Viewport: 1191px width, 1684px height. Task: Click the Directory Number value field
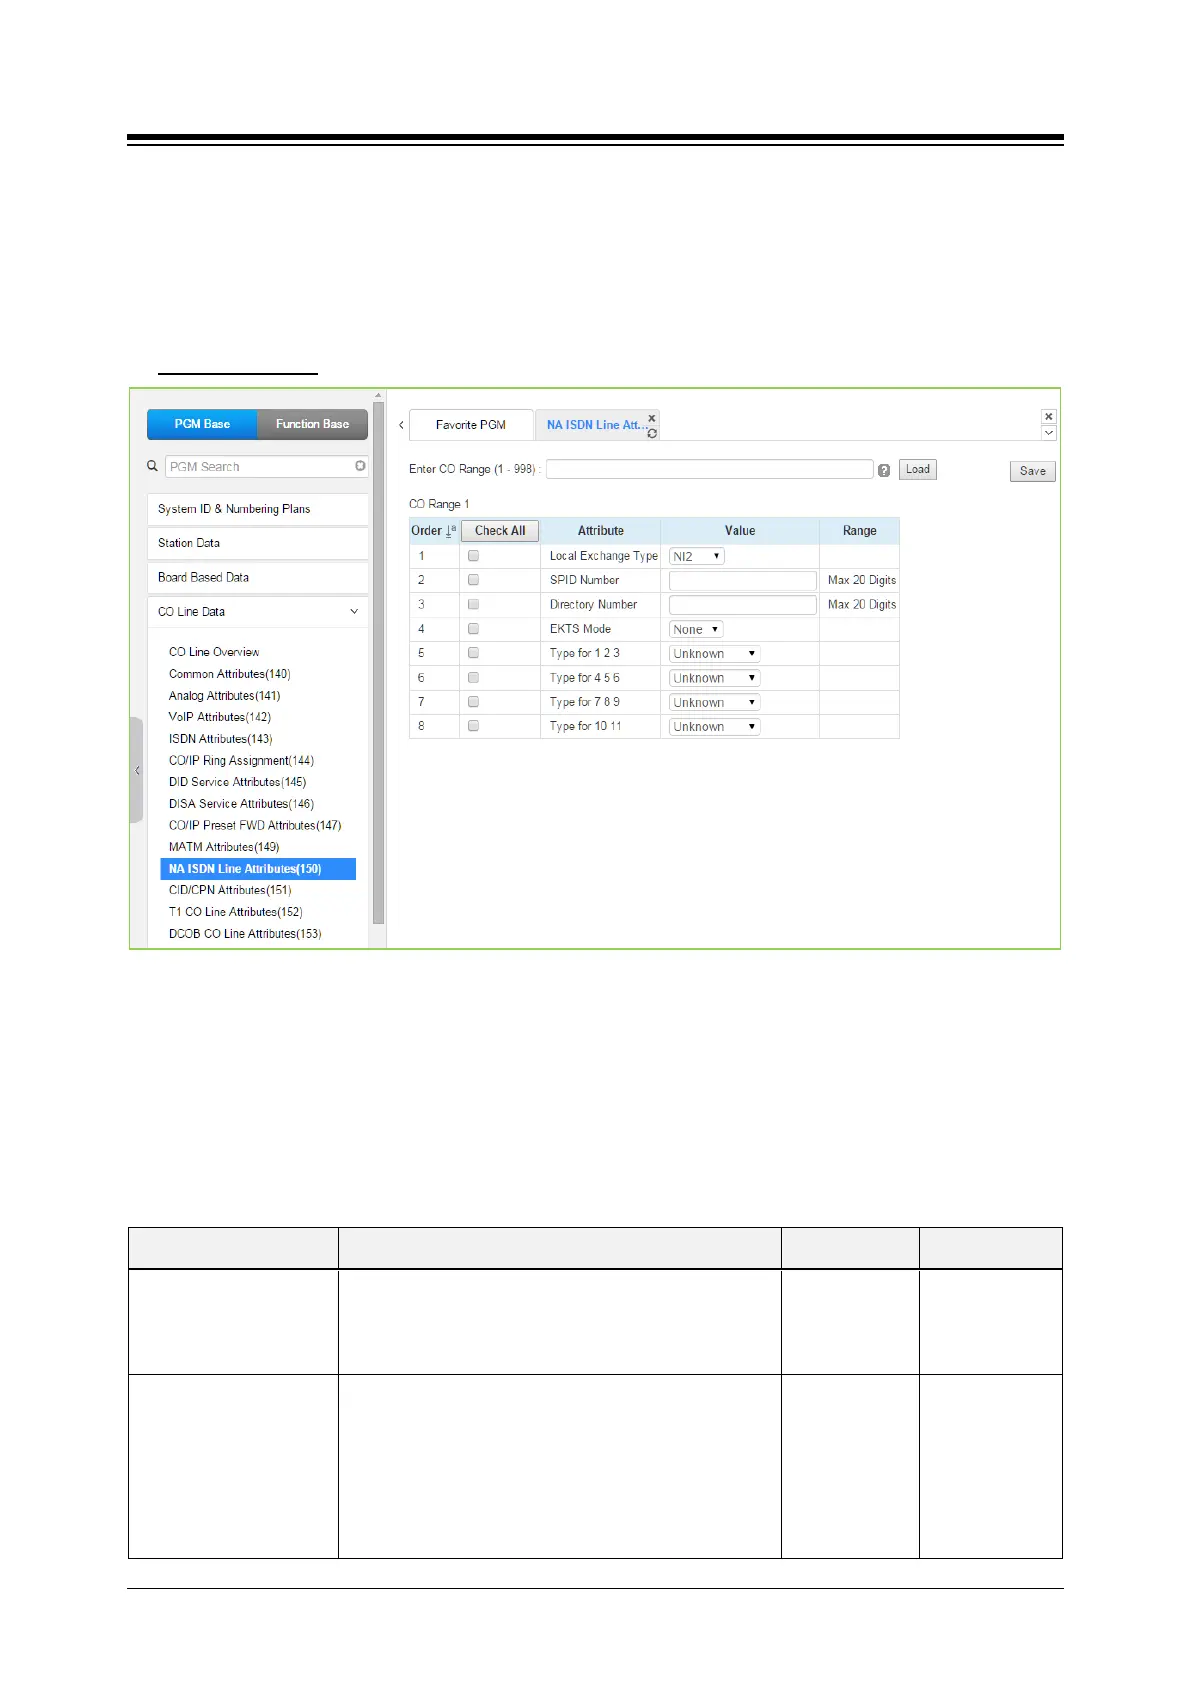point(743,605)
